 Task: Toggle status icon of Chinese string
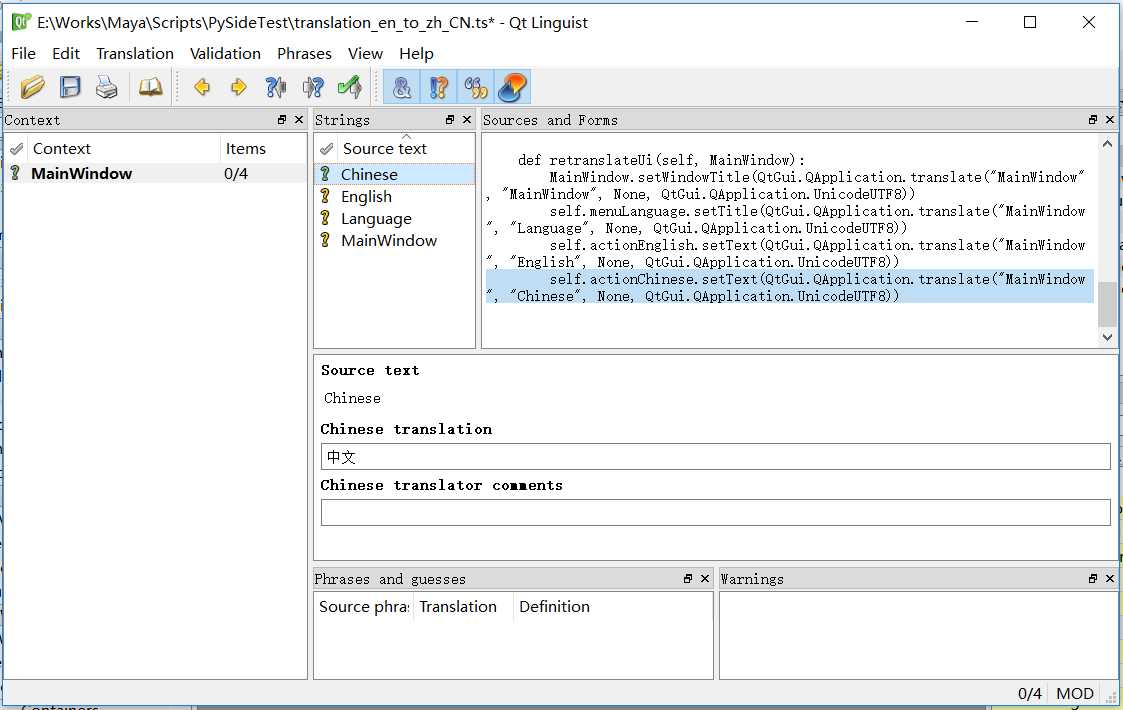coord(325,173)
